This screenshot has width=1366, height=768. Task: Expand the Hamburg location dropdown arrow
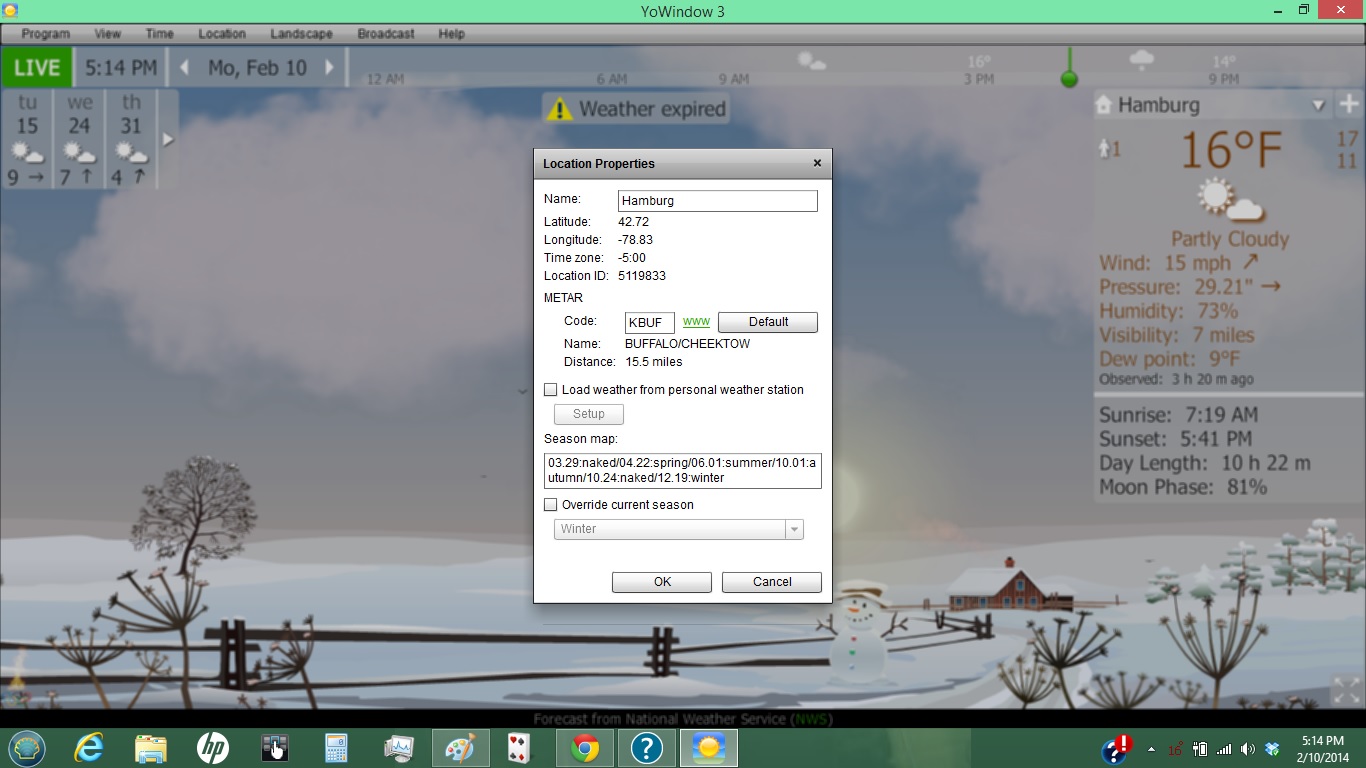(1318, 105)
